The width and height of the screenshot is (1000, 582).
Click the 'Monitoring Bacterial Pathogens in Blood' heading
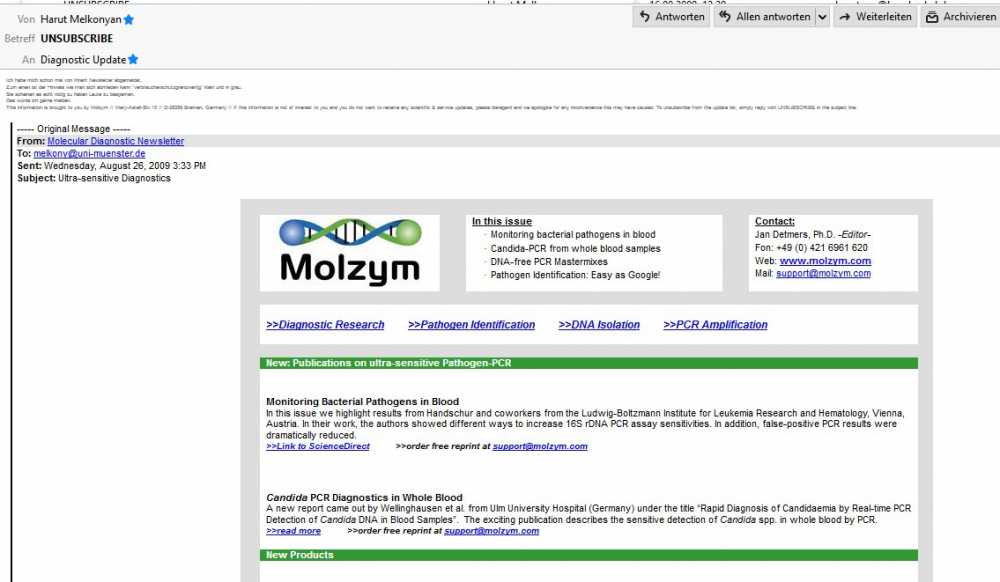pos(362,402)
